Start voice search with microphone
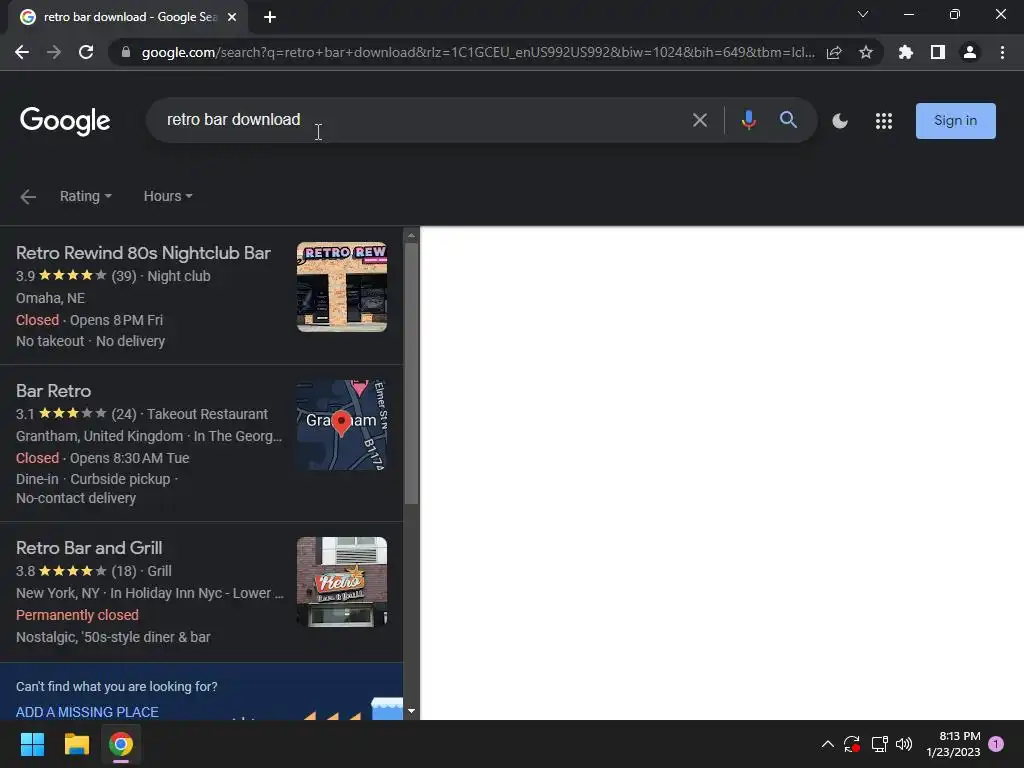Image resolution: width=1024 pixels, height=768 pixels. pyautogui.click(x=749, y=120)
